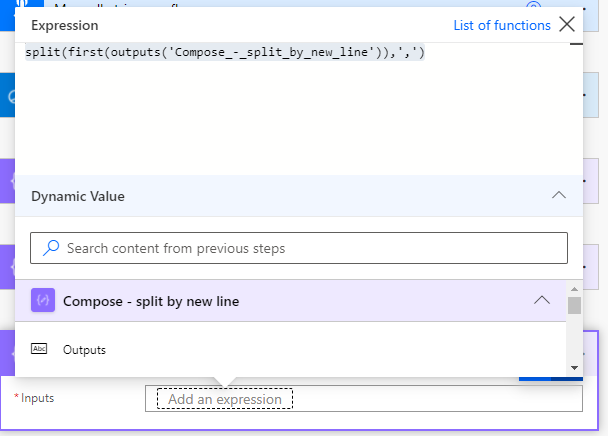Click the purple Compose action icon
The image size is (608, 436).
[x=42, y=300]
